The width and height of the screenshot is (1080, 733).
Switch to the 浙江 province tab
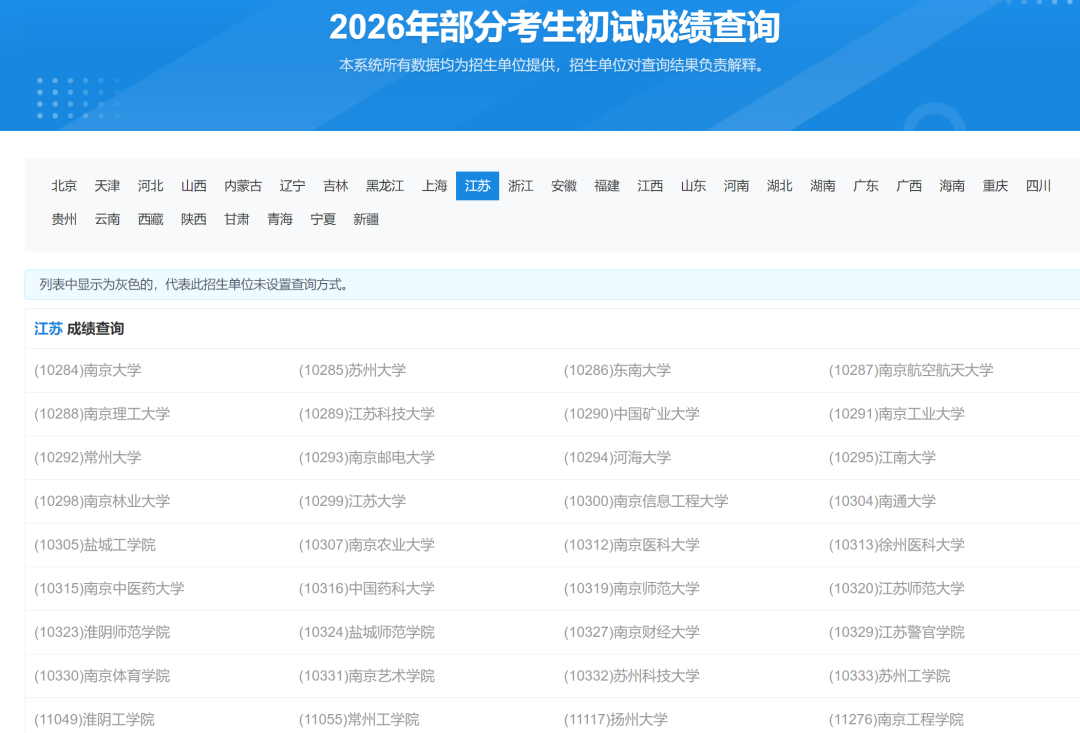point(520,185)
